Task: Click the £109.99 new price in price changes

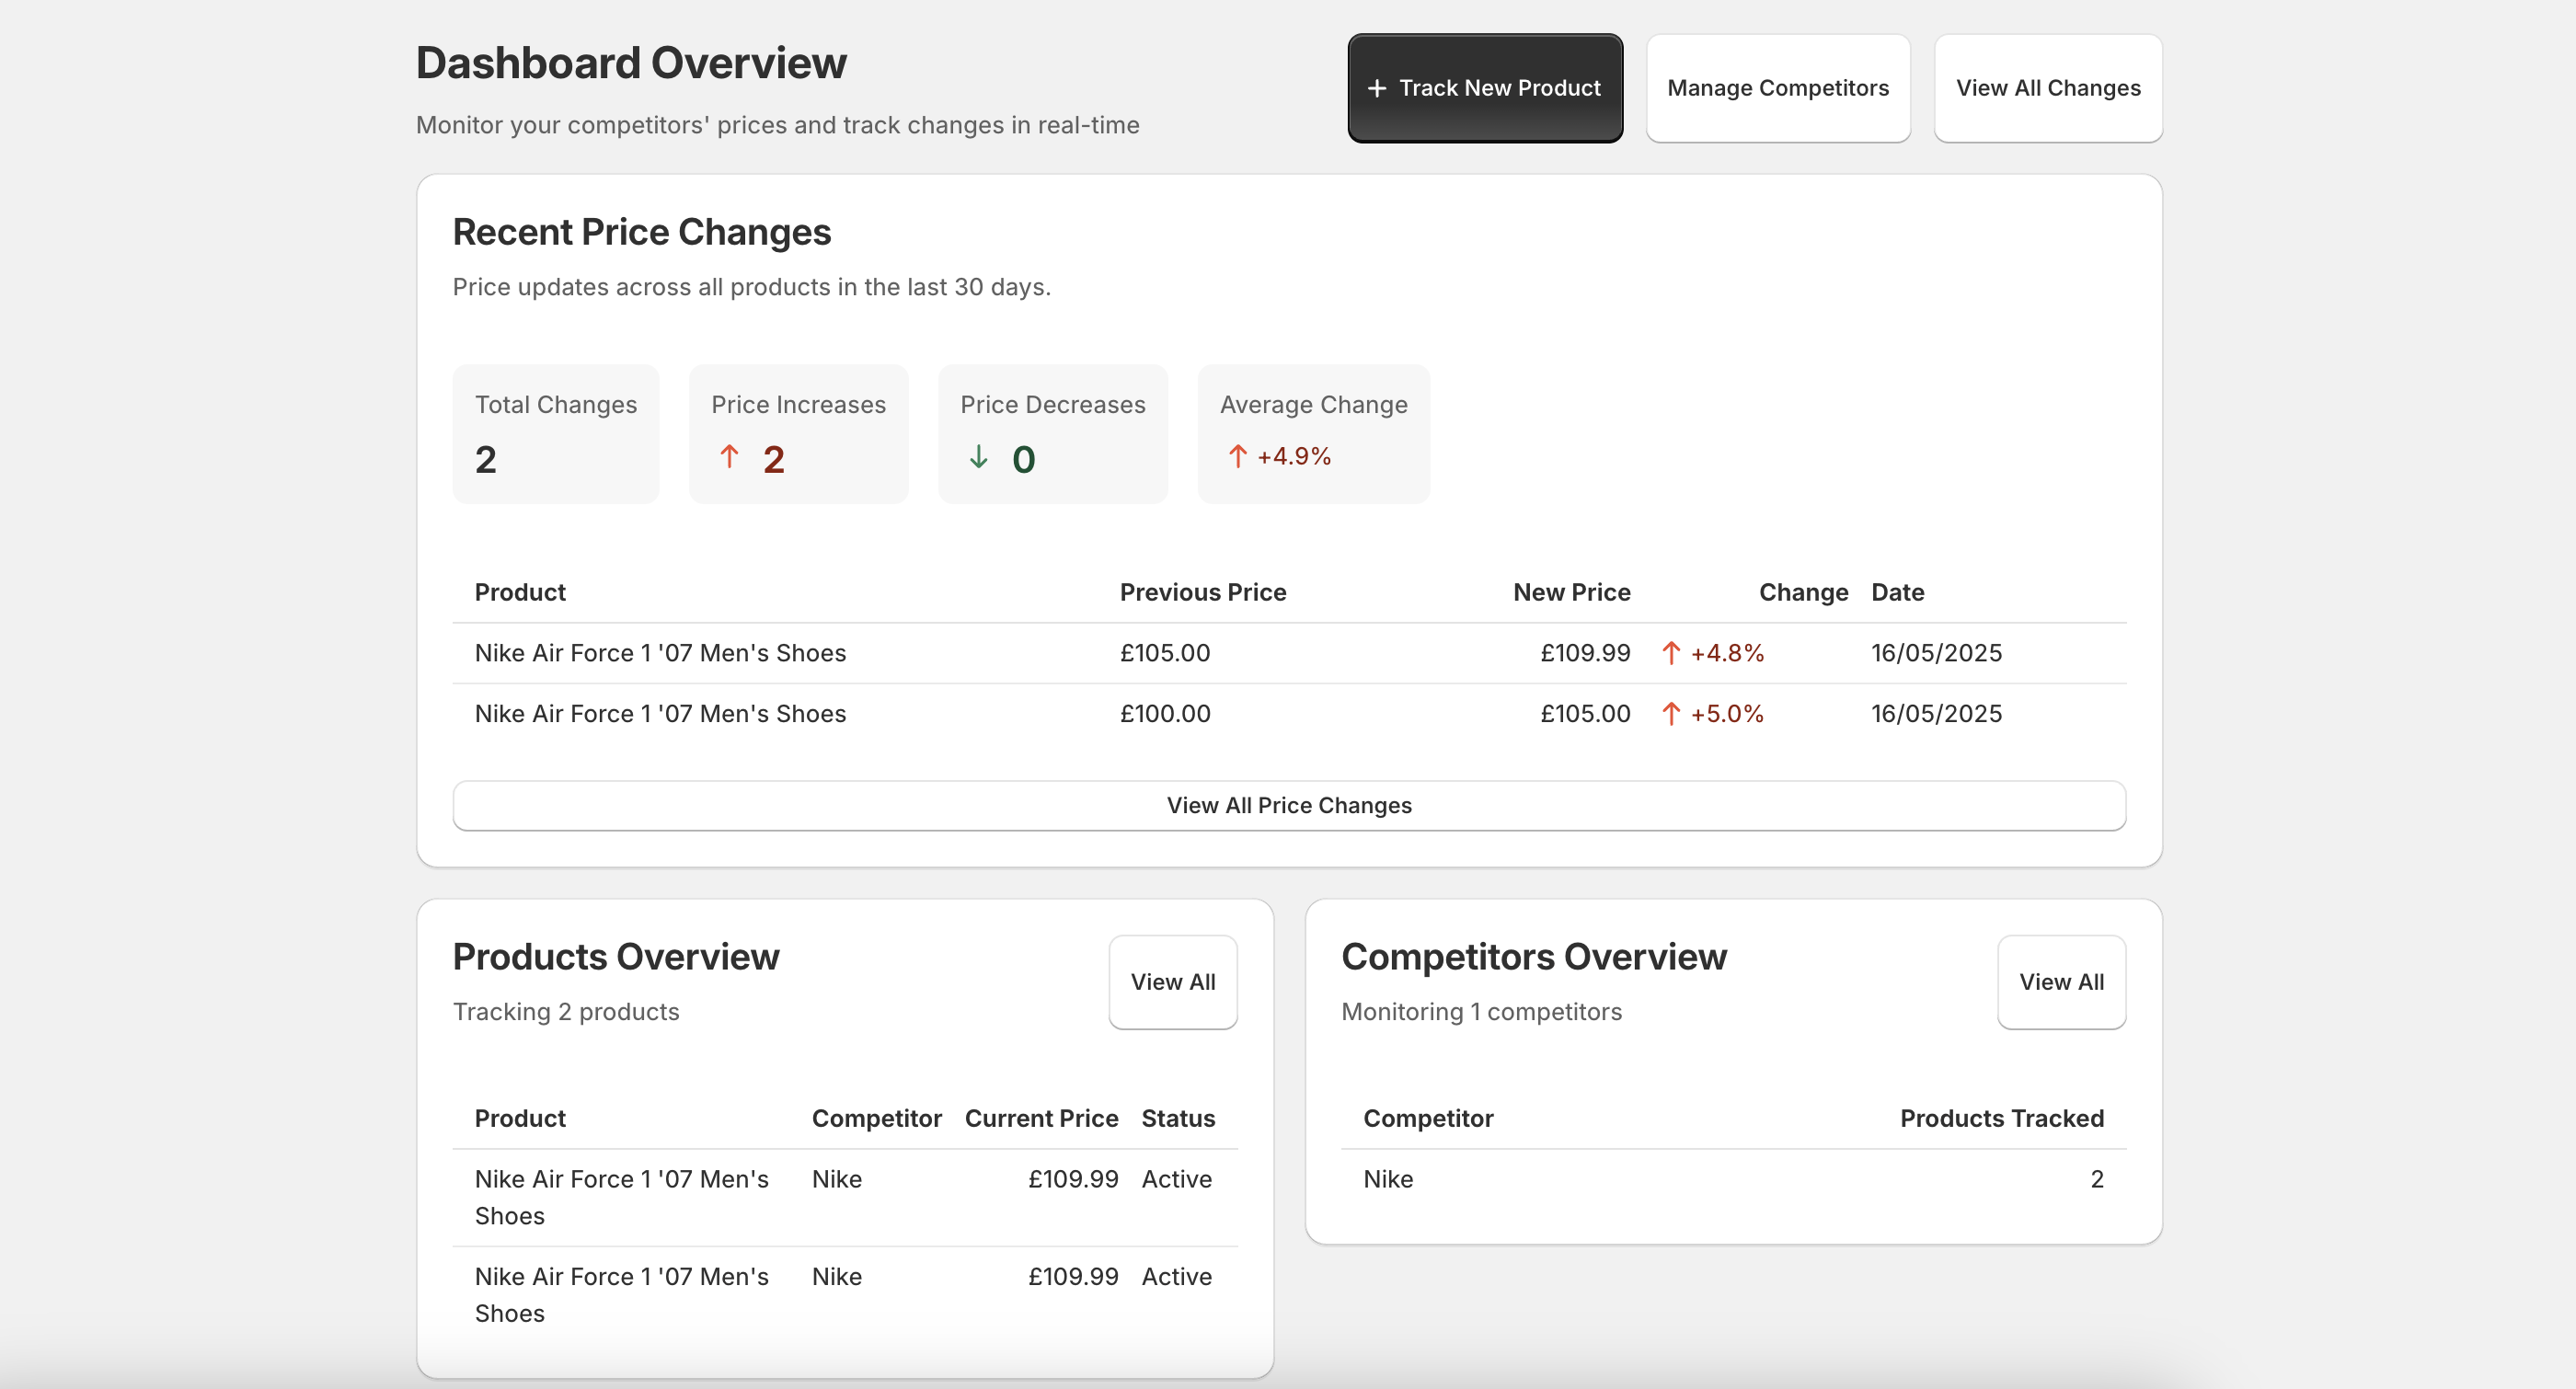Action: (1585, 653)
